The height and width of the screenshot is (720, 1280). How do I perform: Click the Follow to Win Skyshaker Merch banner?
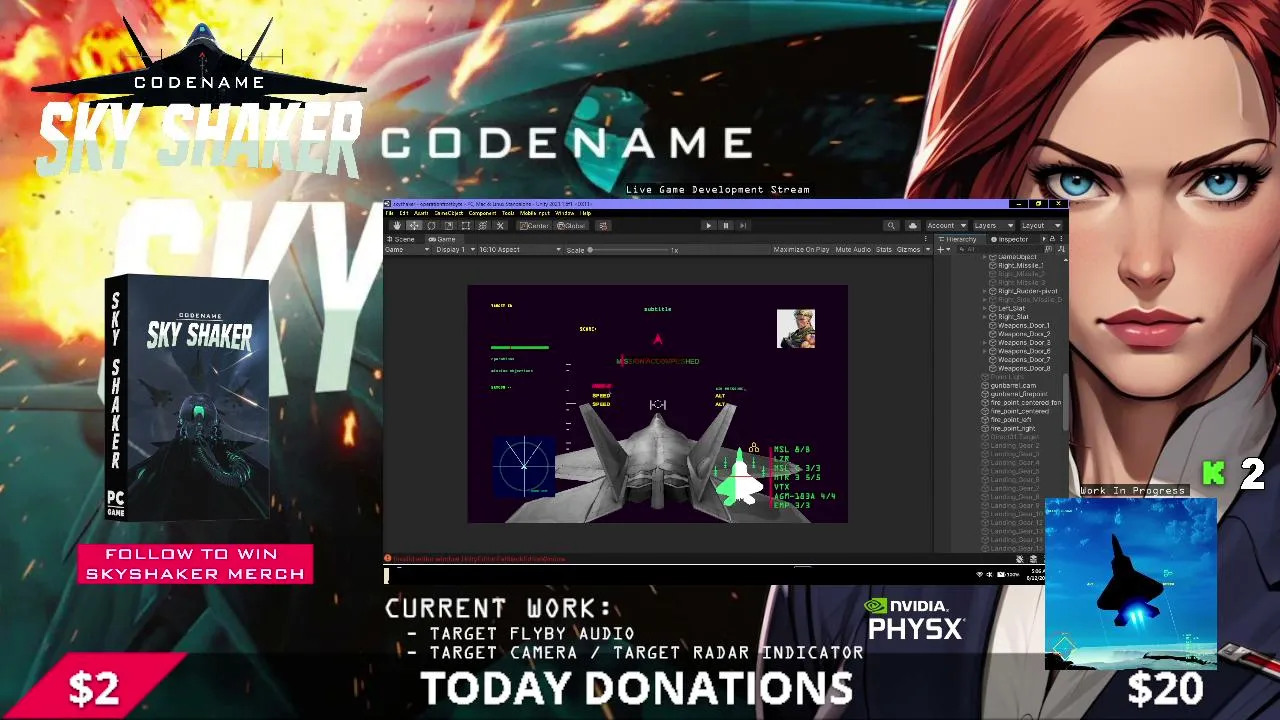pos(195,564)
